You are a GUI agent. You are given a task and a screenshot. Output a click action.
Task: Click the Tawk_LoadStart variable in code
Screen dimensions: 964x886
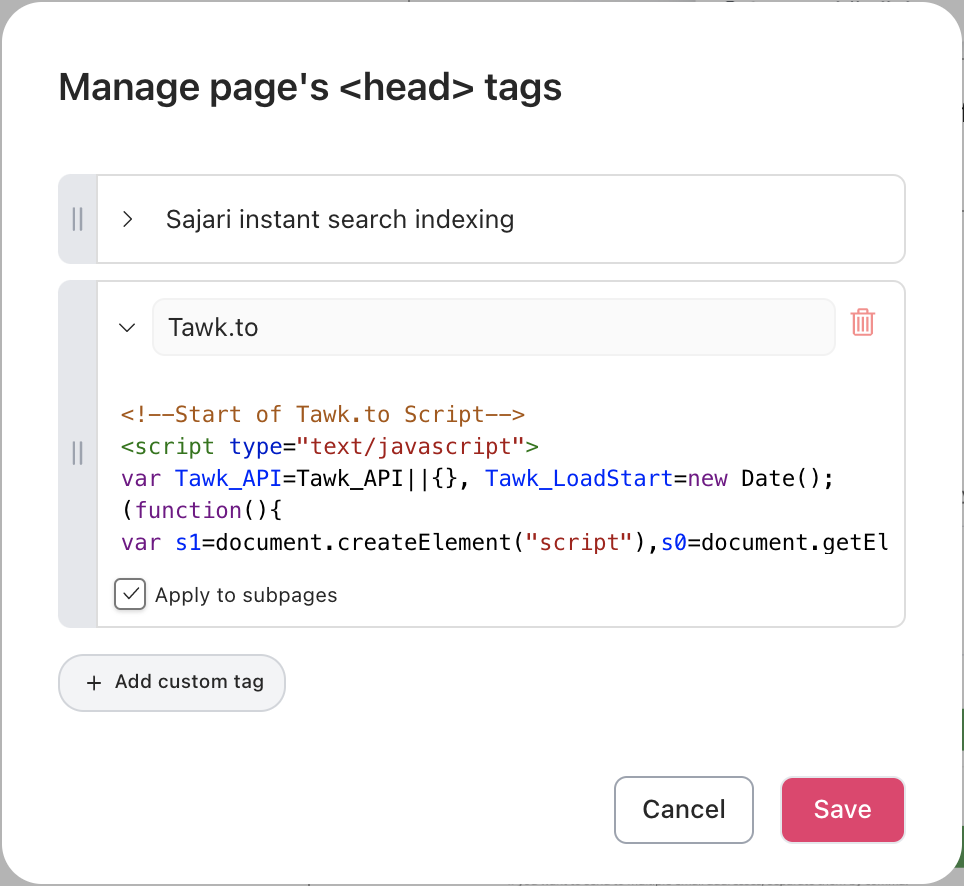[x=579, y=478]
